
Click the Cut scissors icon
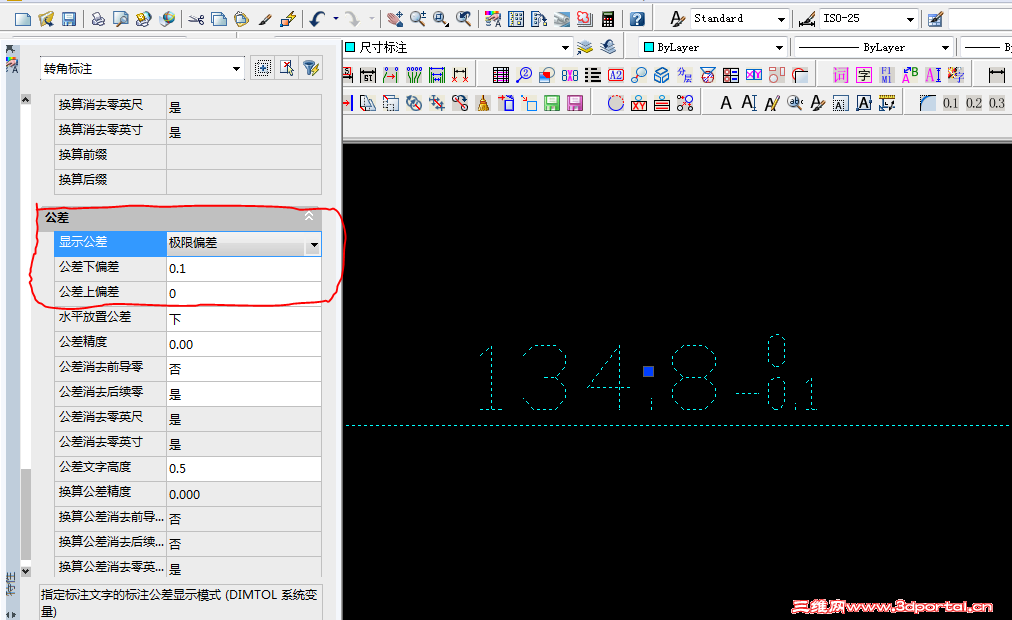pyautogui.click(x=196, y=19)
